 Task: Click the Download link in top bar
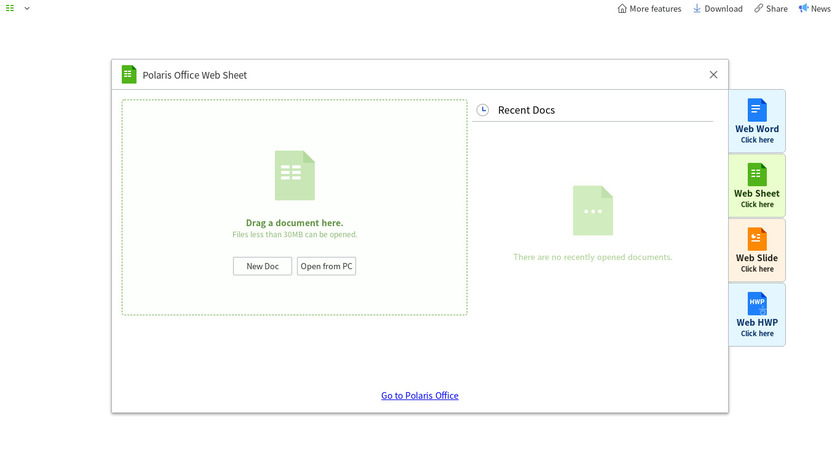[x=718, y=9]
